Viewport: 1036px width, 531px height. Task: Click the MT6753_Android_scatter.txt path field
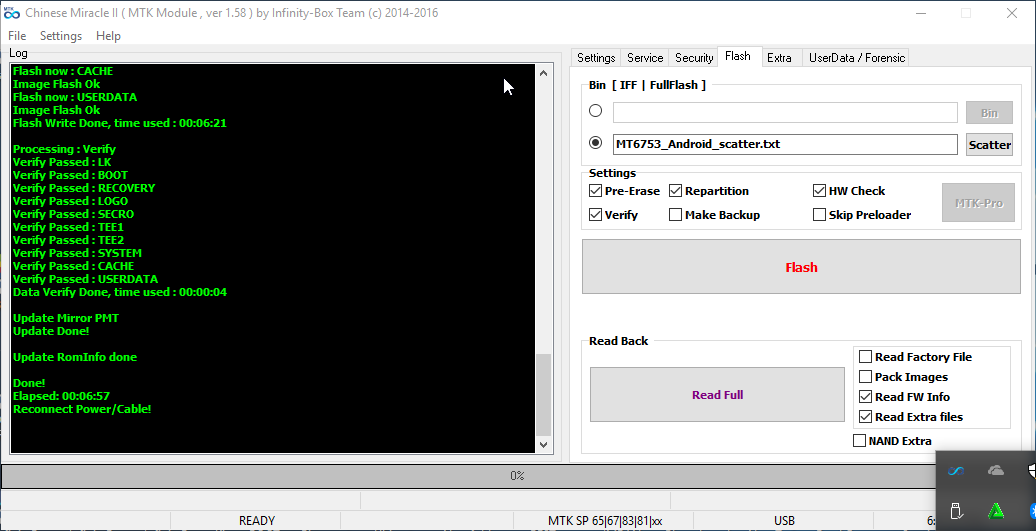coord(785,144)
